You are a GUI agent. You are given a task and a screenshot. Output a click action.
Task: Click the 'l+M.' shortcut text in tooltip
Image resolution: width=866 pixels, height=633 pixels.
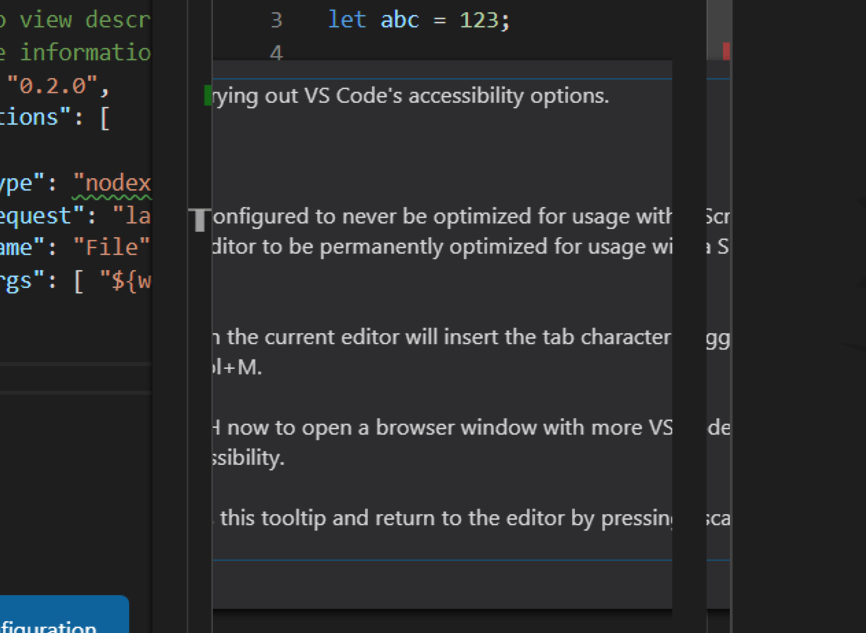[x=237, y=367]
